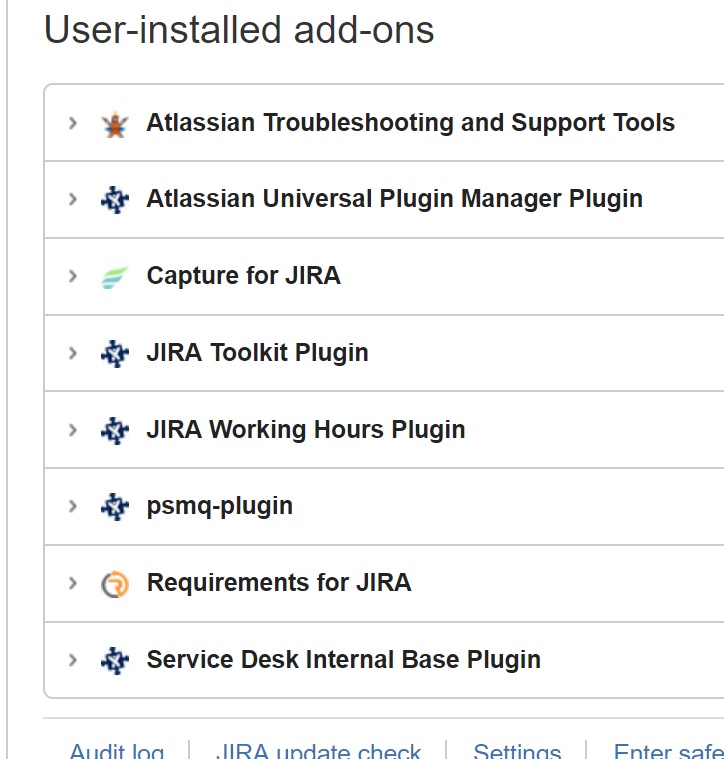The height and width of the screenshot is (759, 724).
Task: Open the JIRA update check link
Action: 318,751
